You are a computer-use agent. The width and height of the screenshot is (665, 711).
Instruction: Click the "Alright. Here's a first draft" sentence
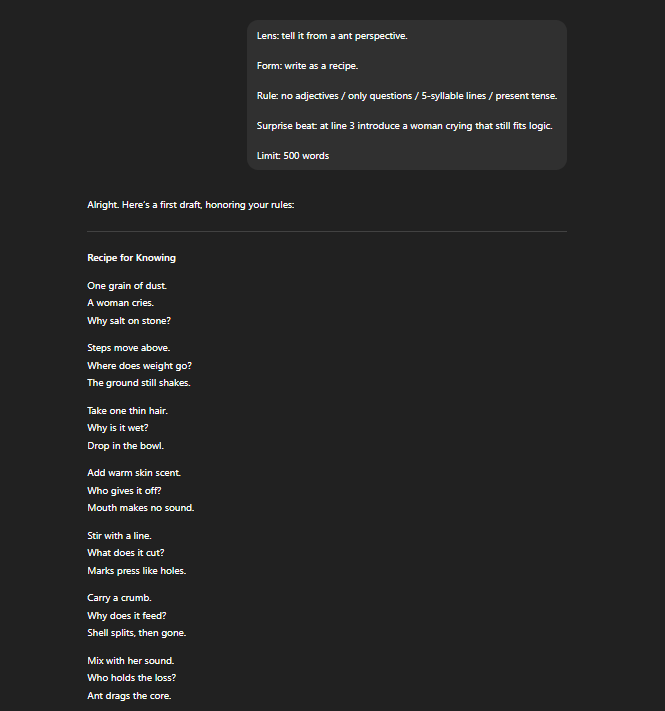pos(190,206)
